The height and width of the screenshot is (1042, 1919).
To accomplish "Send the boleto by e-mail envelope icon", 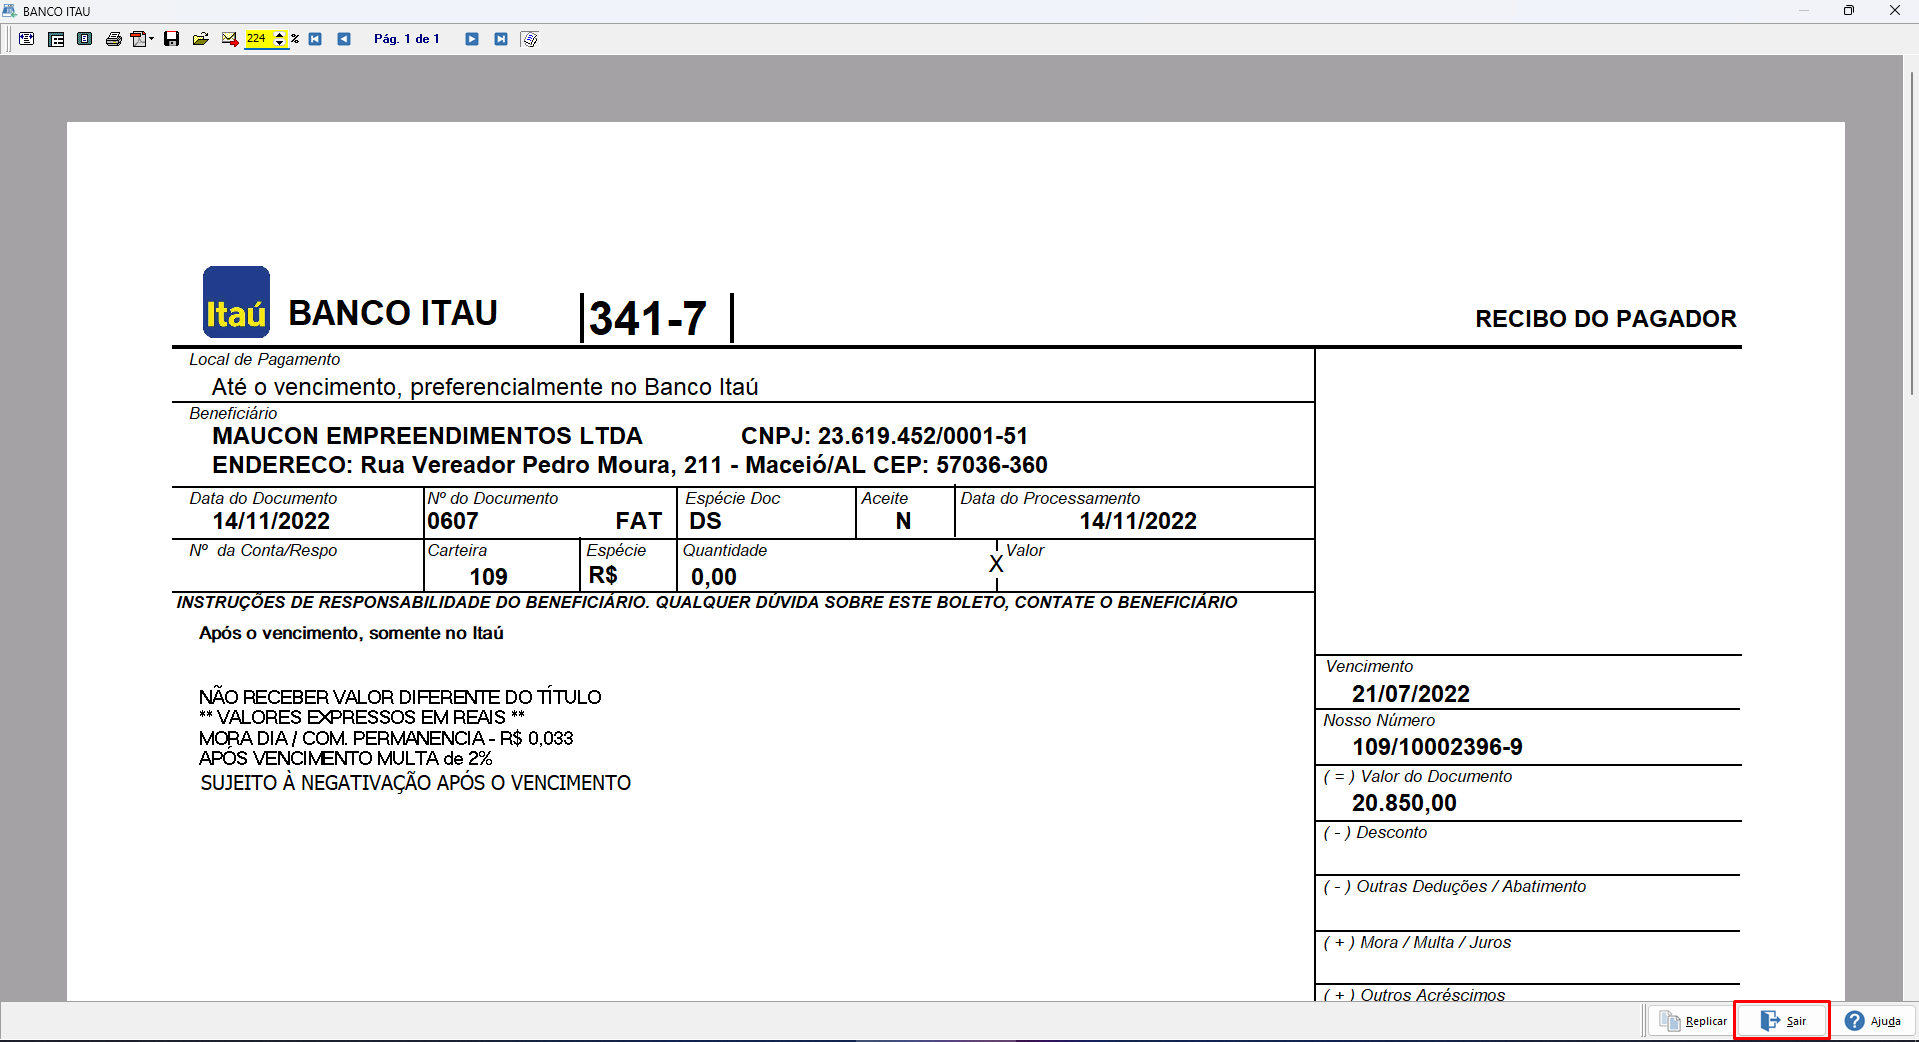I will click(x=230, y=39).
